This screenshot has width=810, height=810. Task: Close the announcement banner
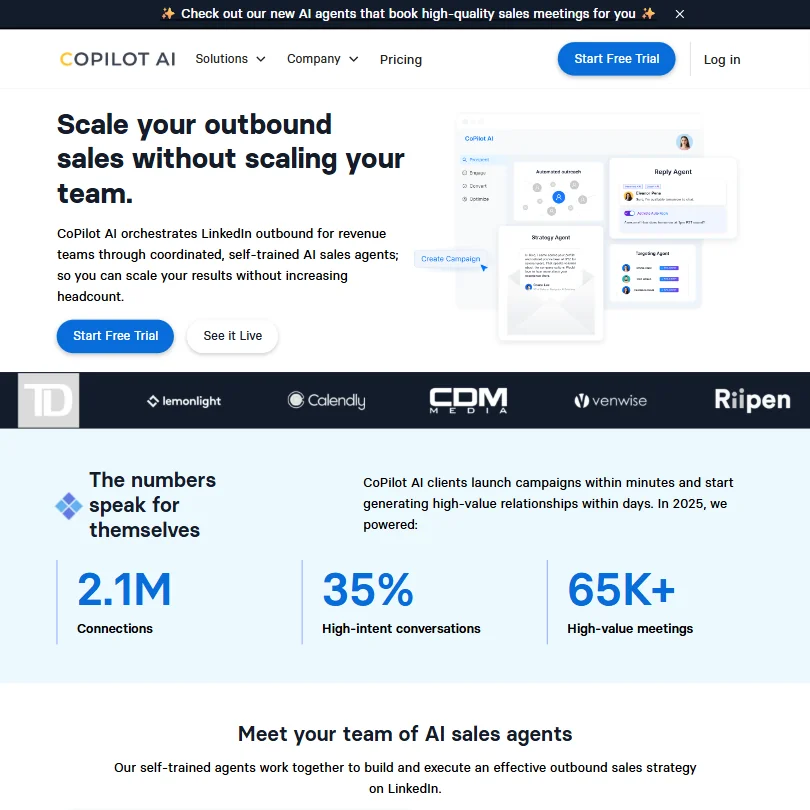point(679,14)
